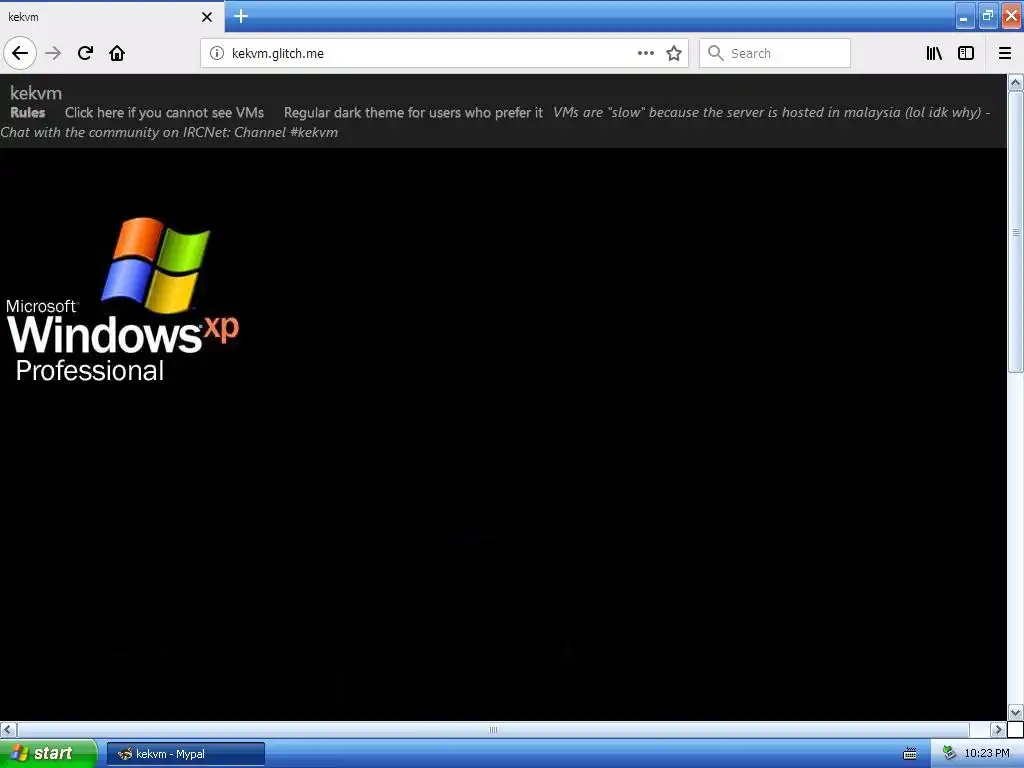Toggle the sidebar panel icon
1024x768 pixels.
pos(966,53)
